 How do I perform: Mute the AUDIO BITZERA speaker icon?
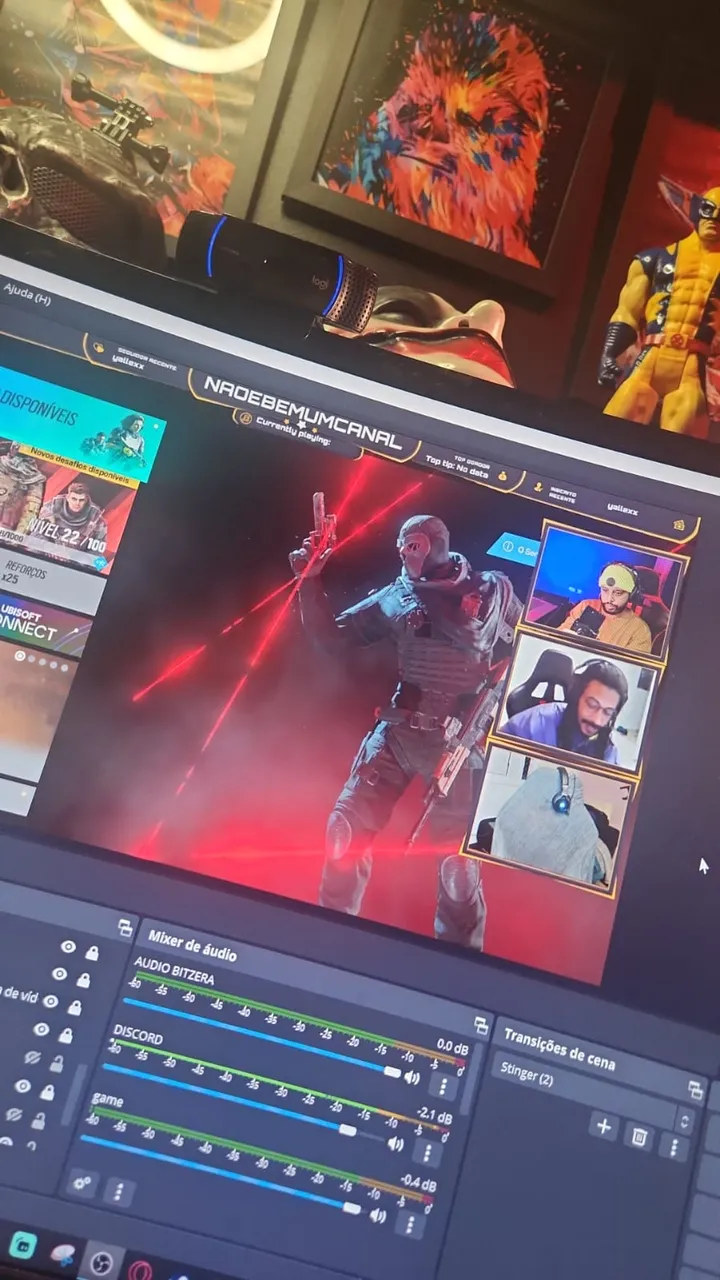tap(411, 1077)
